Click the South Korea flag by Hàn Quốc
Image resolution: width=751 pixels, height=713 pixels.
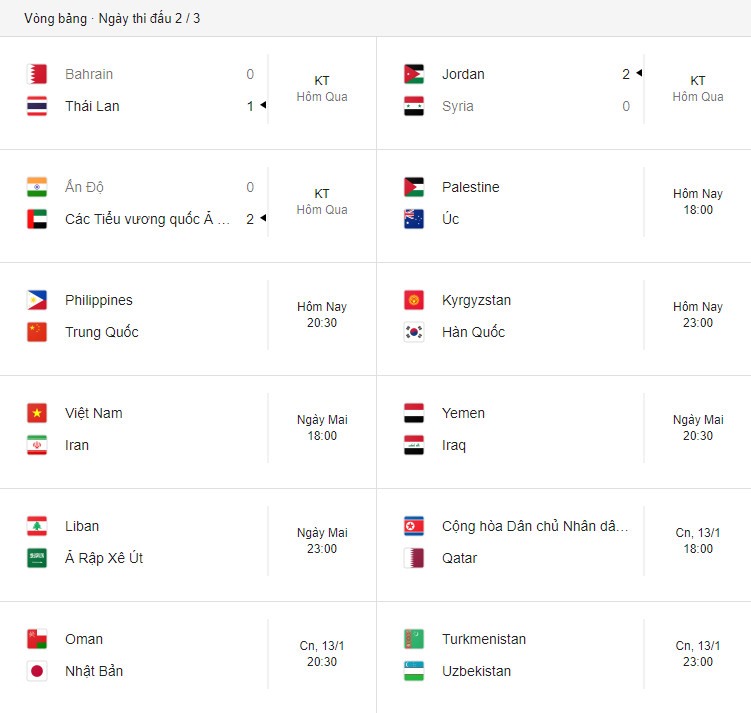click(x=414, y=332)
